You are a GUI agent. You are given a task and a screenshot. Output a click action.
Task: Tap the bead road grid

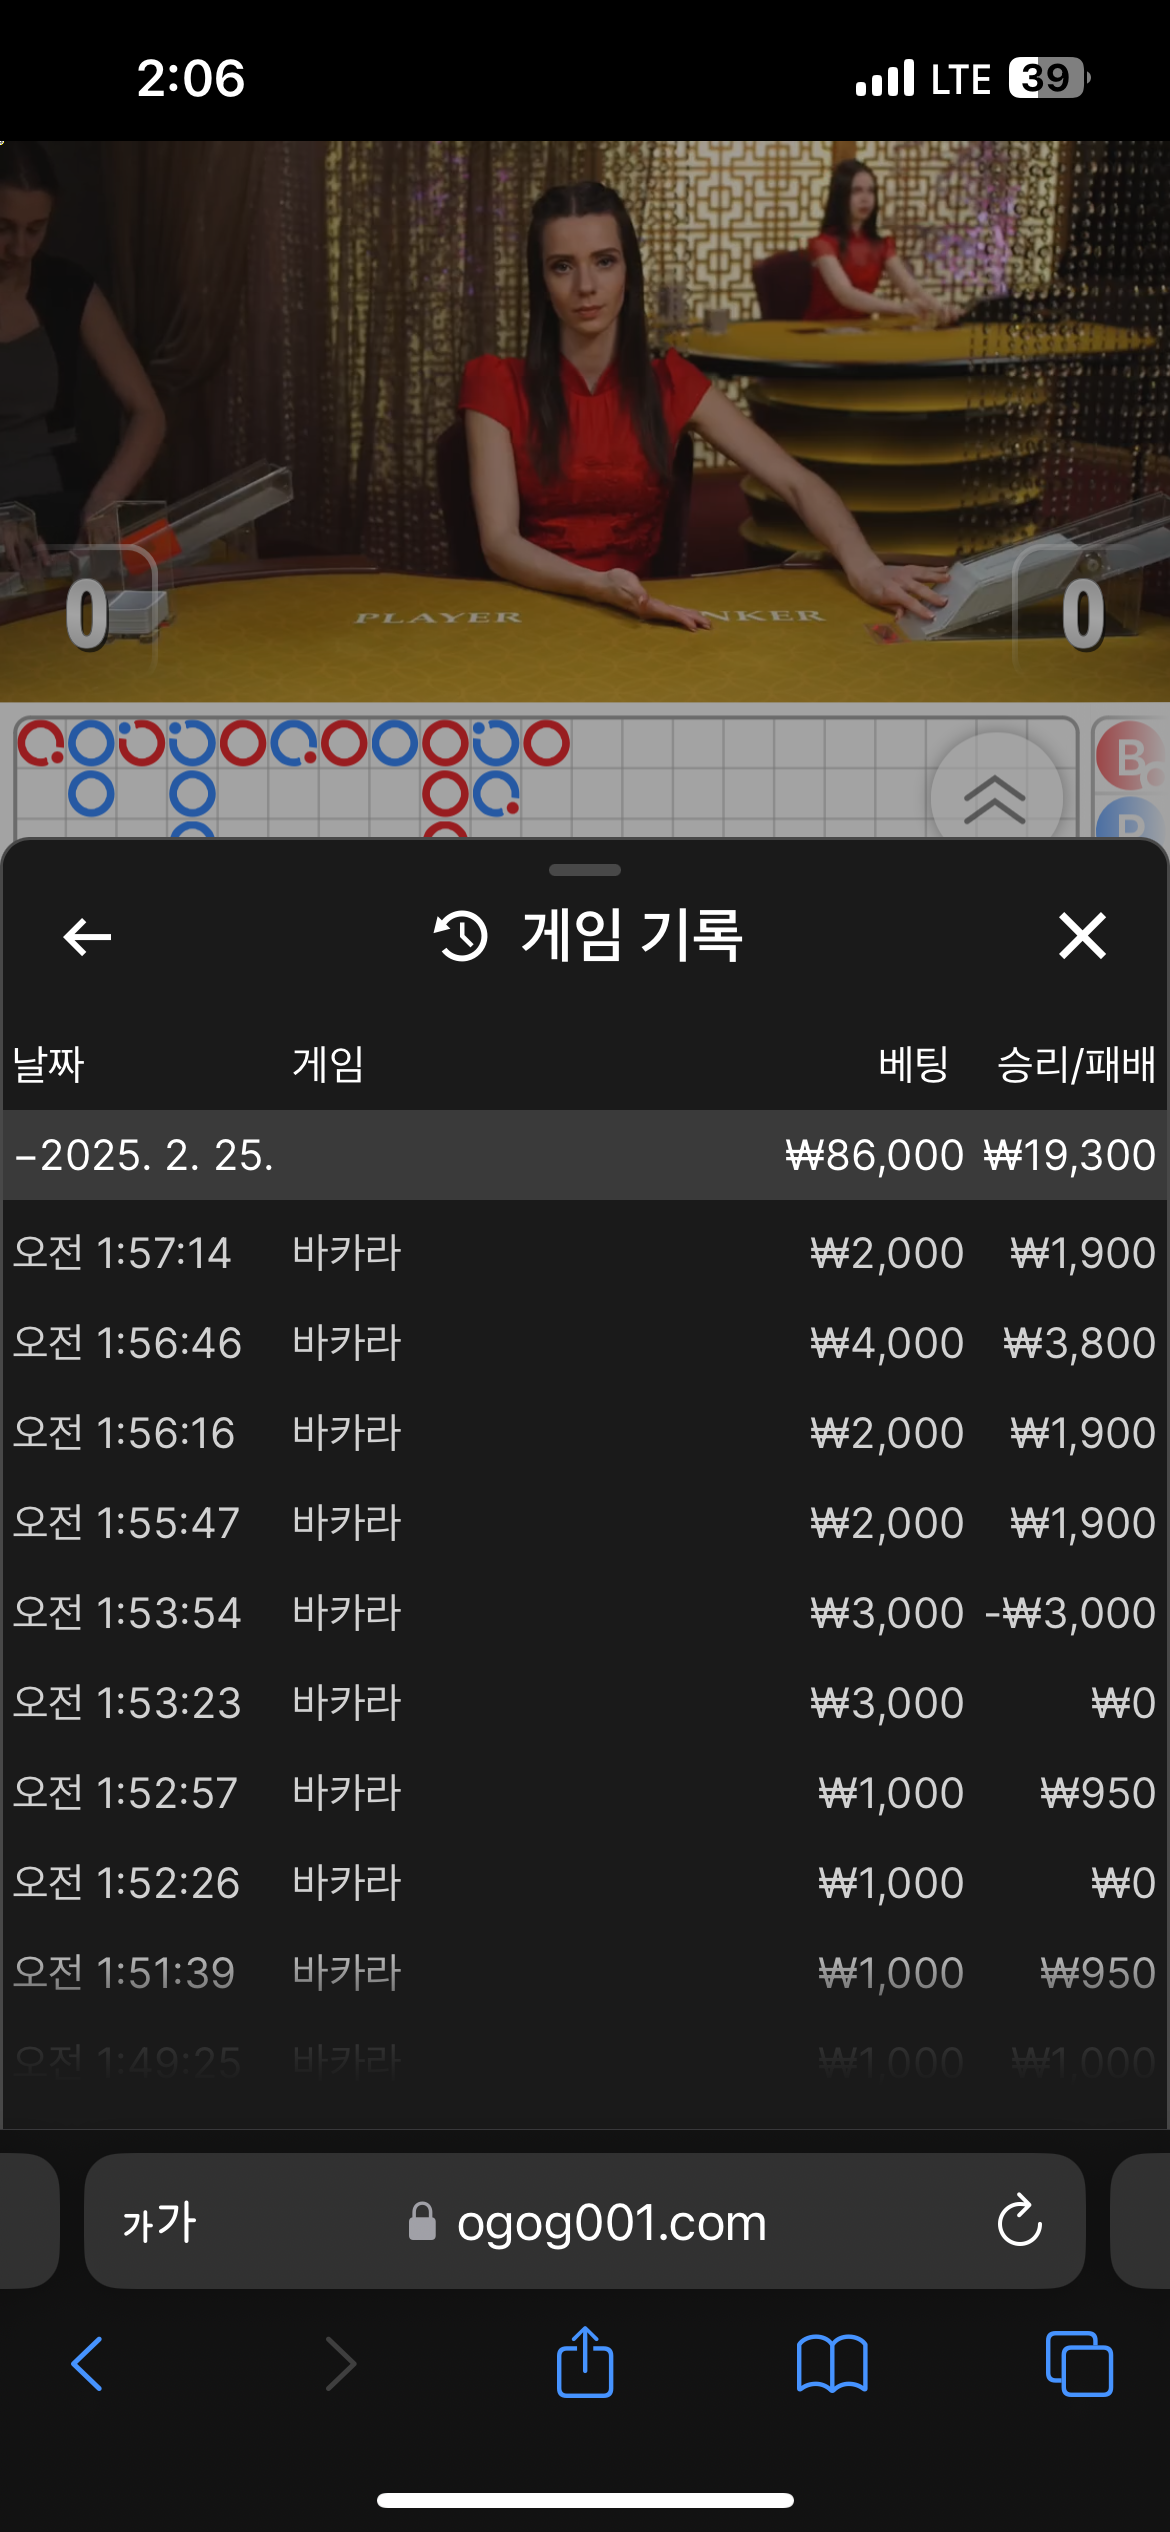[x=545, y=777]
